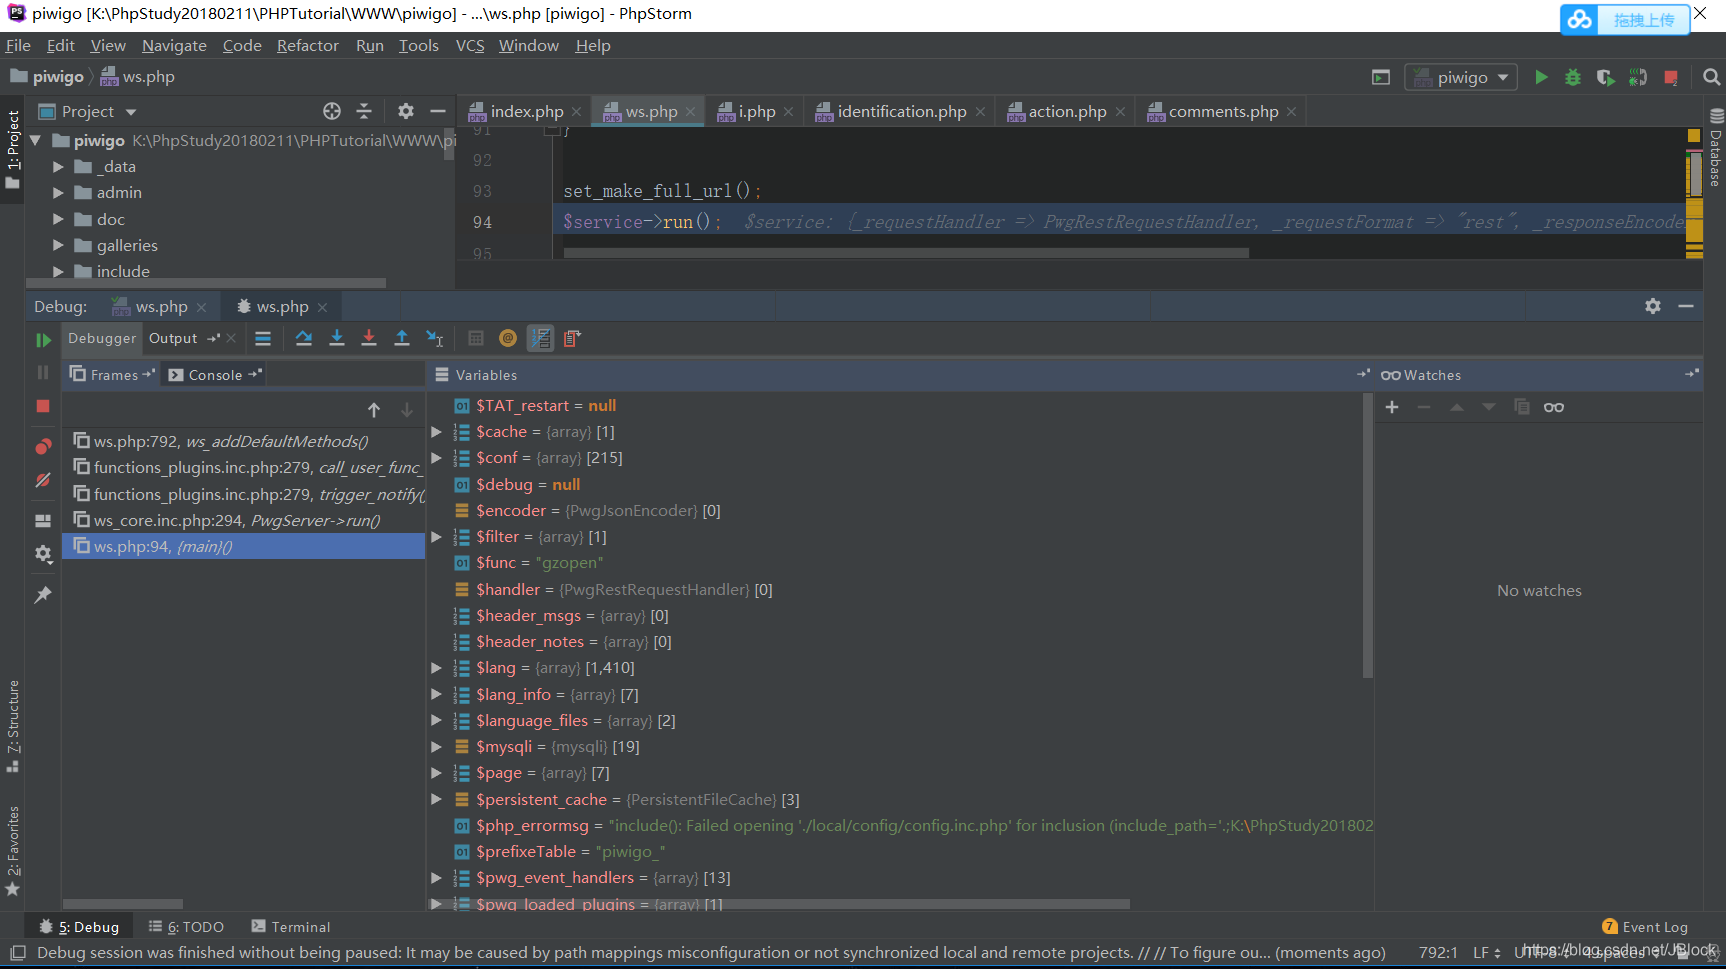Click Force Step Into red arrow

tap(369, 338)
